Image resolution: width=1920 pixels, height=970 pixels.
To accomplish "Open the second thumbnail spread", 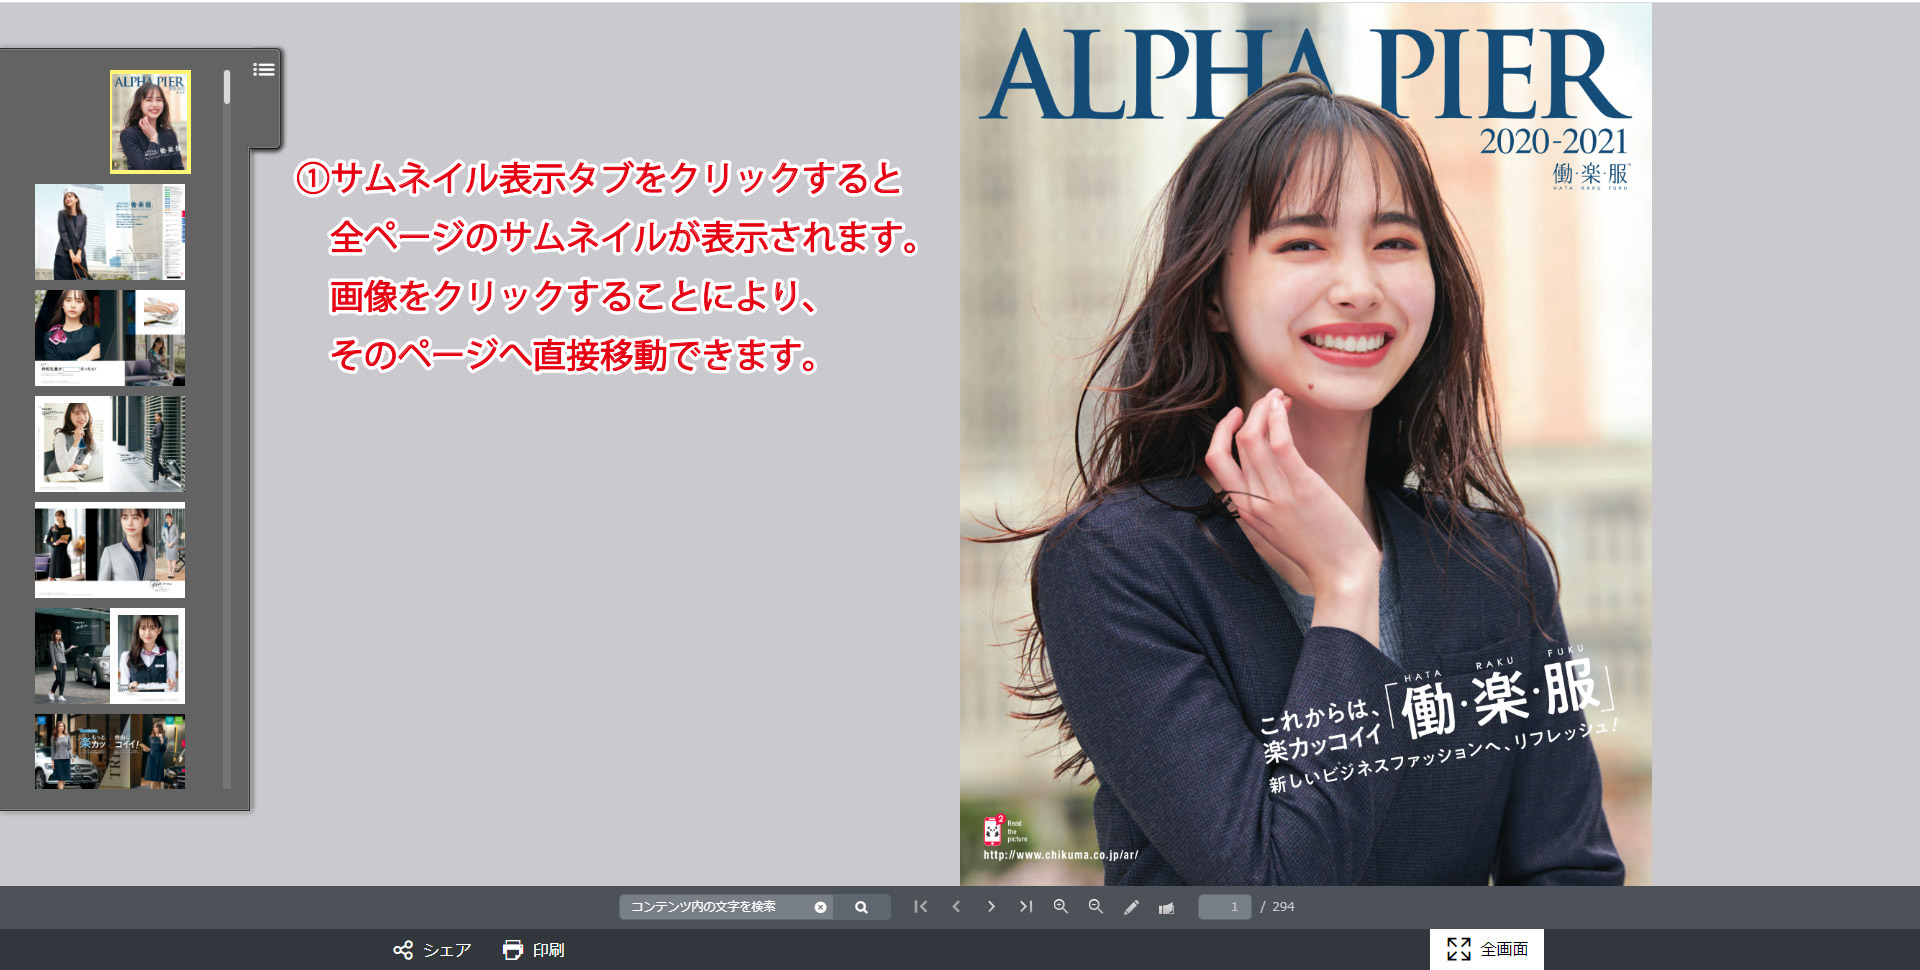I will (x=110, y=232).
